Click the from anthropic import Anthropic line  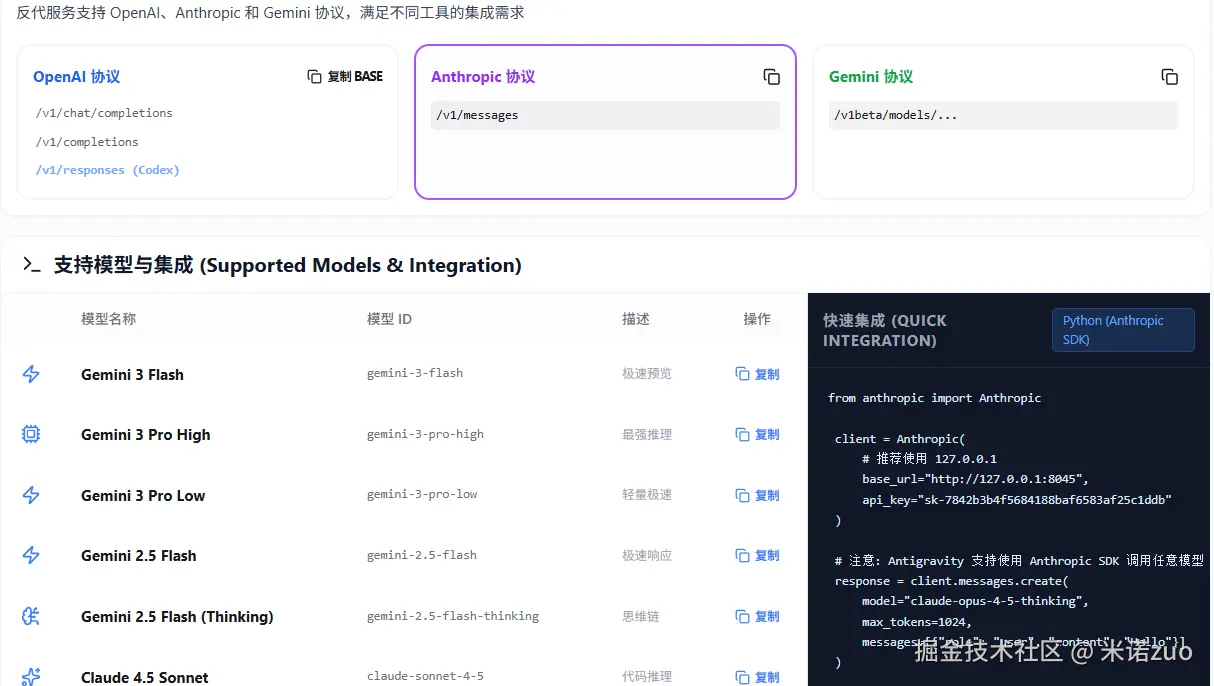pyautogui.click(x=935, y=398)
